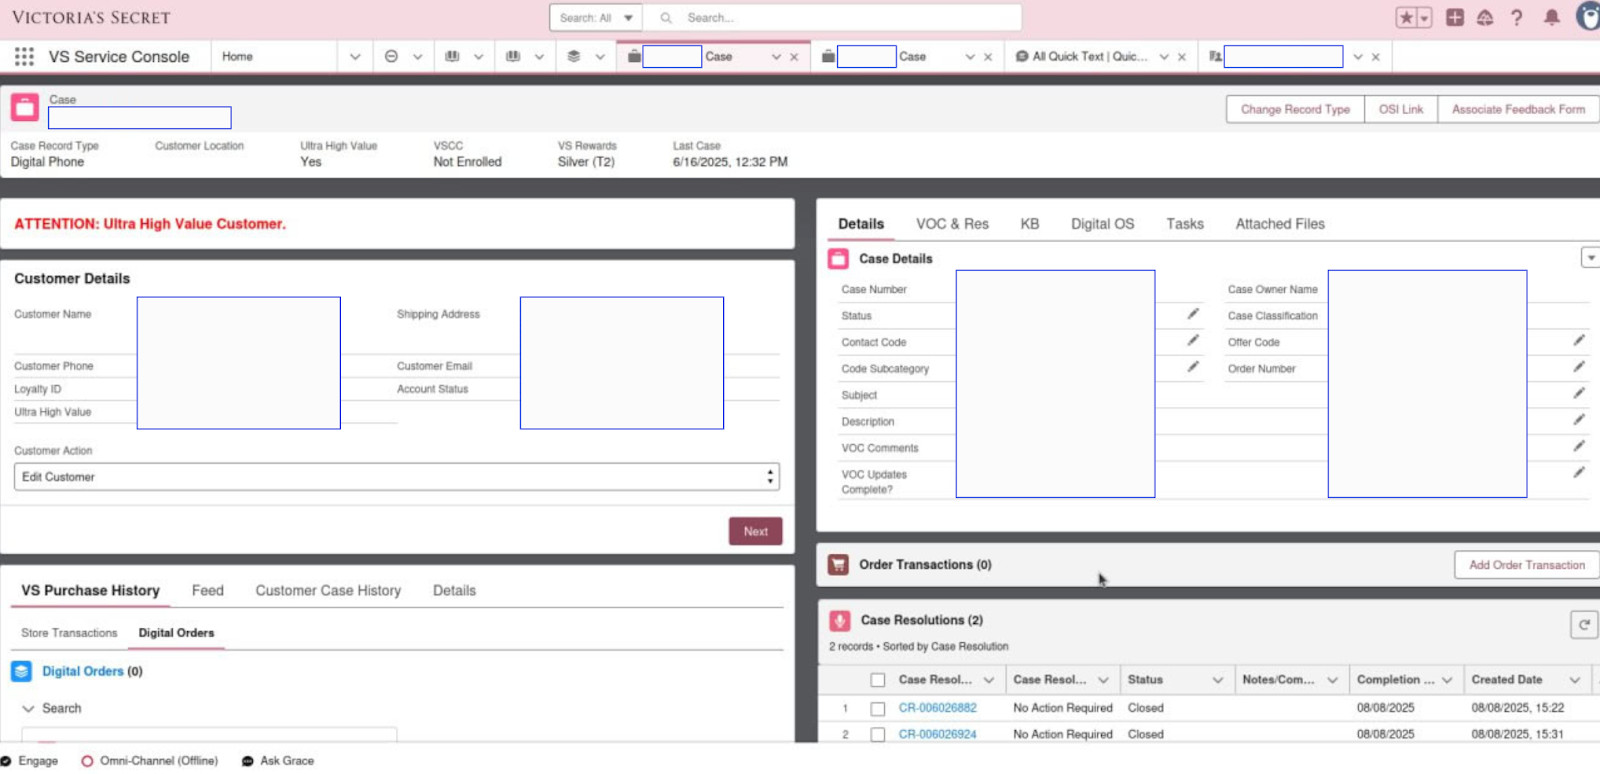Click the Next button
This screenshot has width=1600, height=774.
(x=755, y=532)
